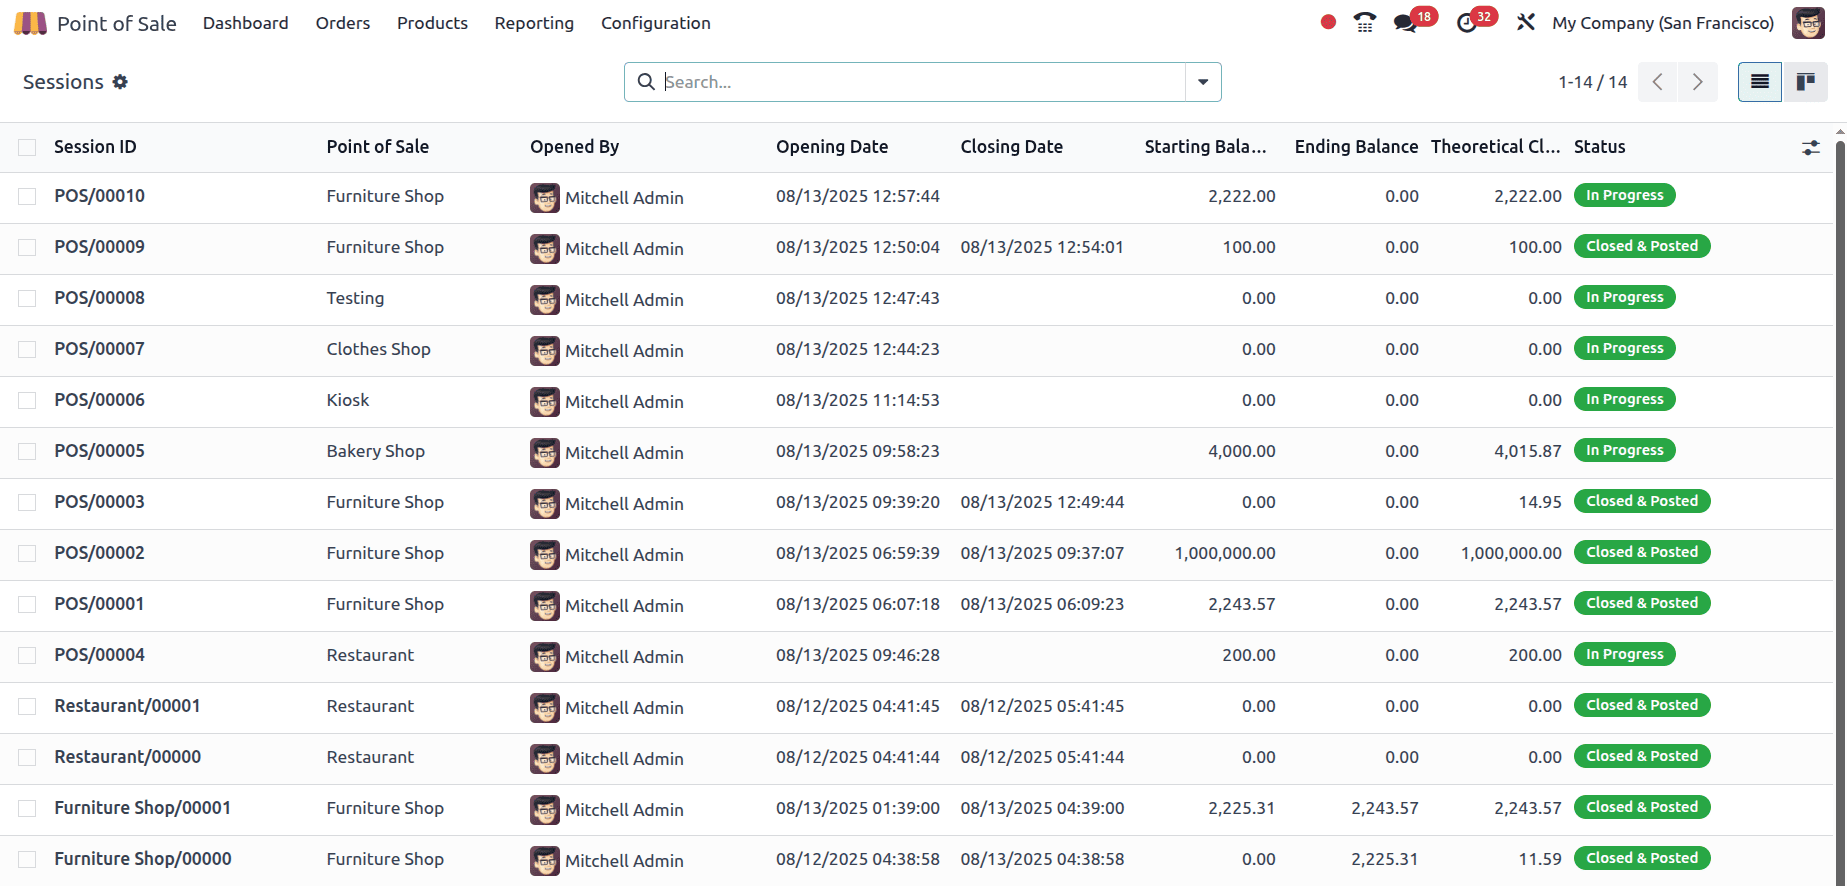
Task: Open the Reporting menu
Action: click(534, 23)
